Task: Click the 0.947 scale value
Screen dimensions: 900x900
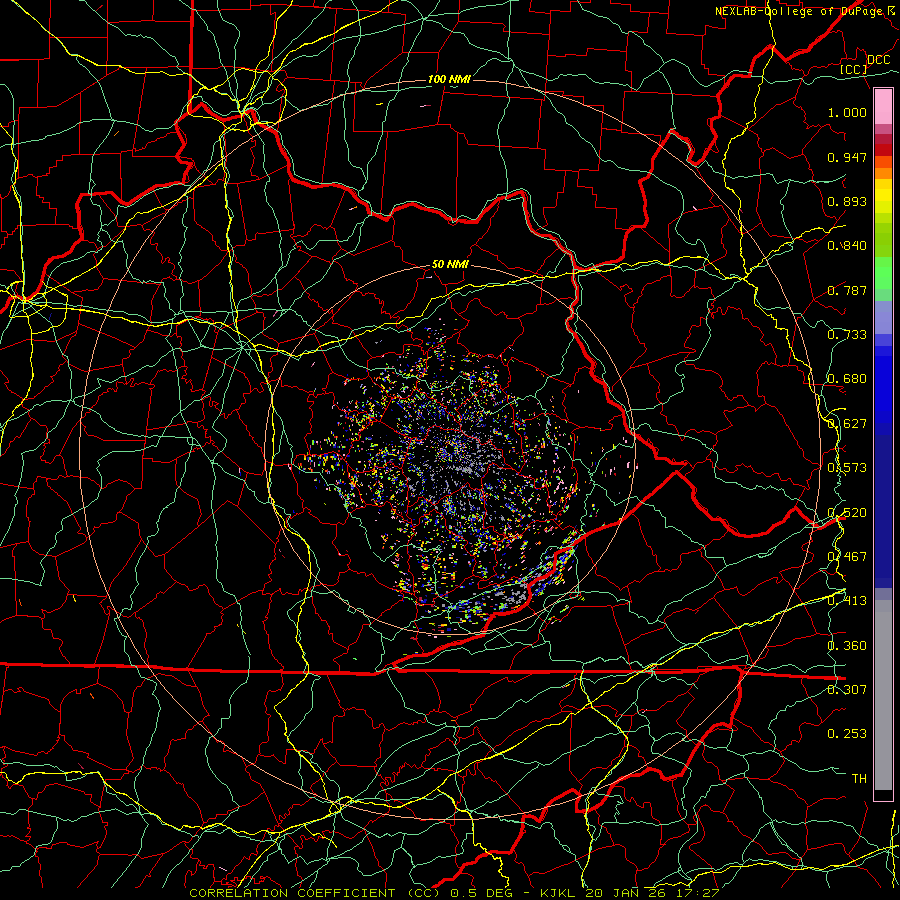Action: [x=847, y=157]
